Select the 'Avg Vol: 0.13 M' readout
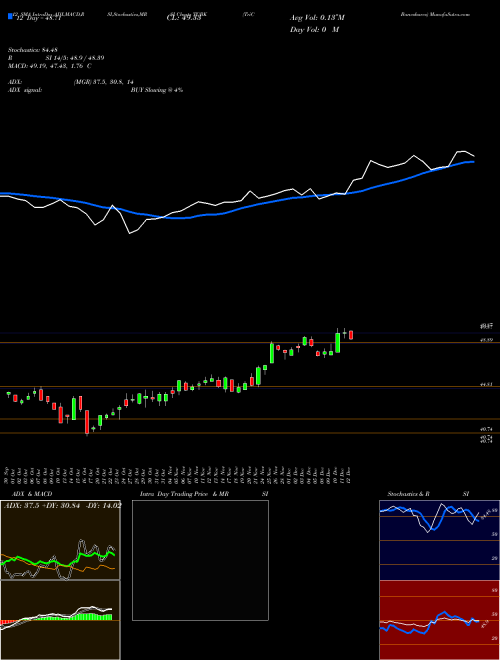500x660 pixels. pos(317,18)
